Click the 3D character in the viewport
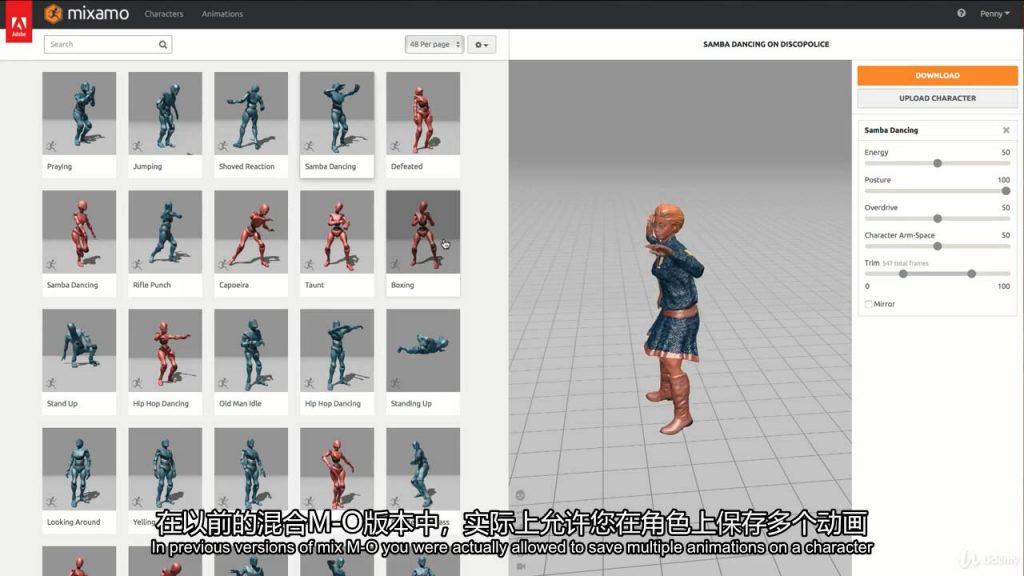This screenshot has height=576, width=1024. pos(674,320)
